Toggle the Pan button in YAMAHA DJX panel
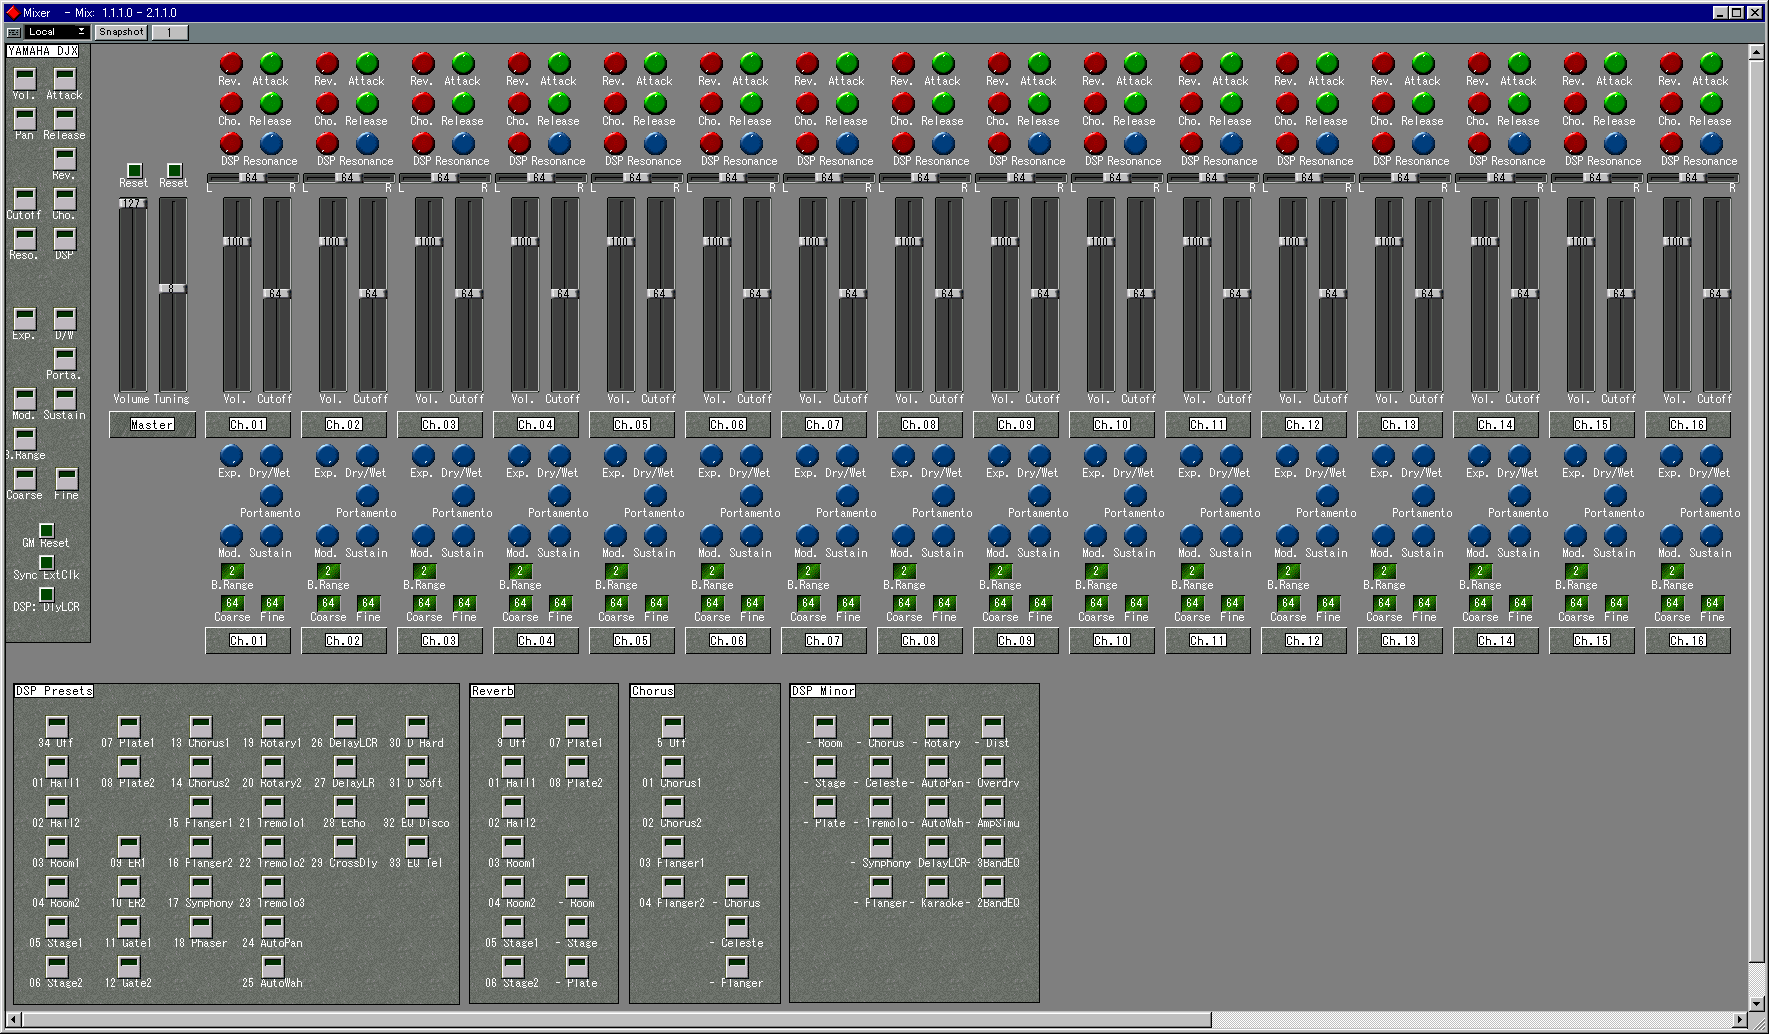Image resolution: width=1769 pixels, height=1034 pixels. tap(24, 119)
